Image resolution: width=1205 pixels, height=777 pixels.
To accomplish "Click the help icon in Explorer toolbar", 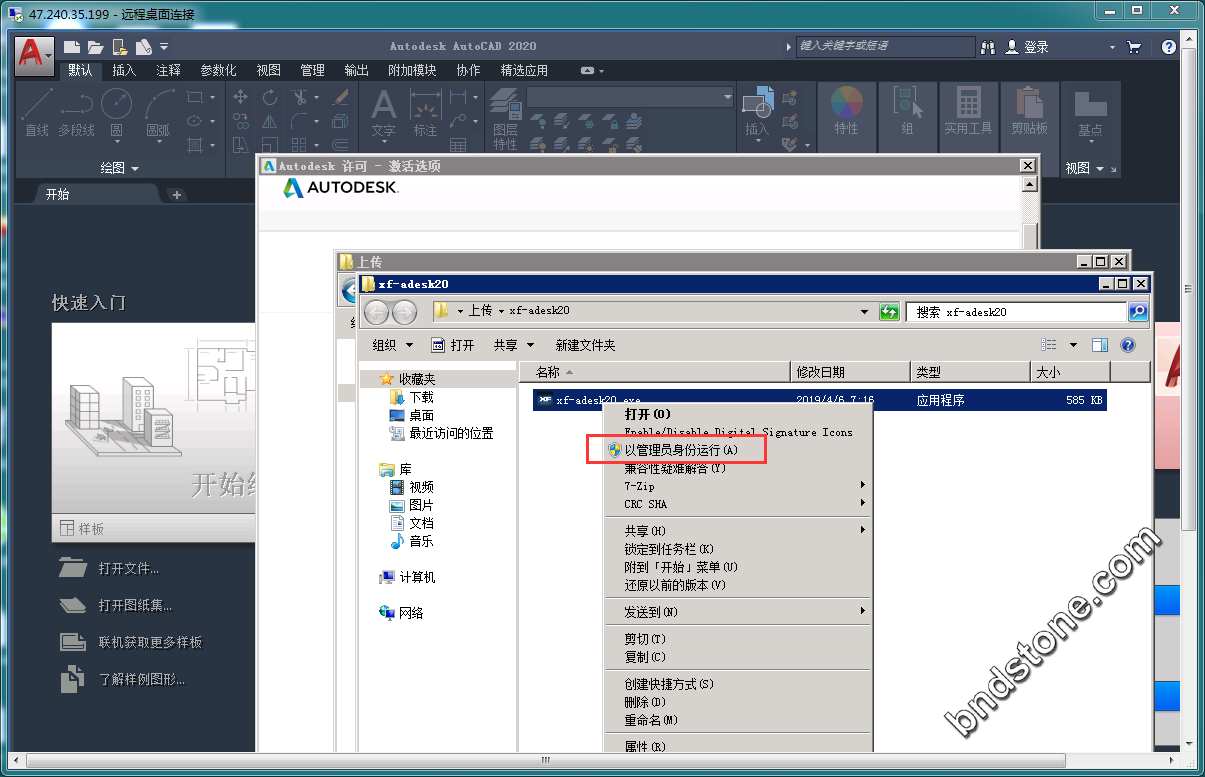I will pos(1128,345).
